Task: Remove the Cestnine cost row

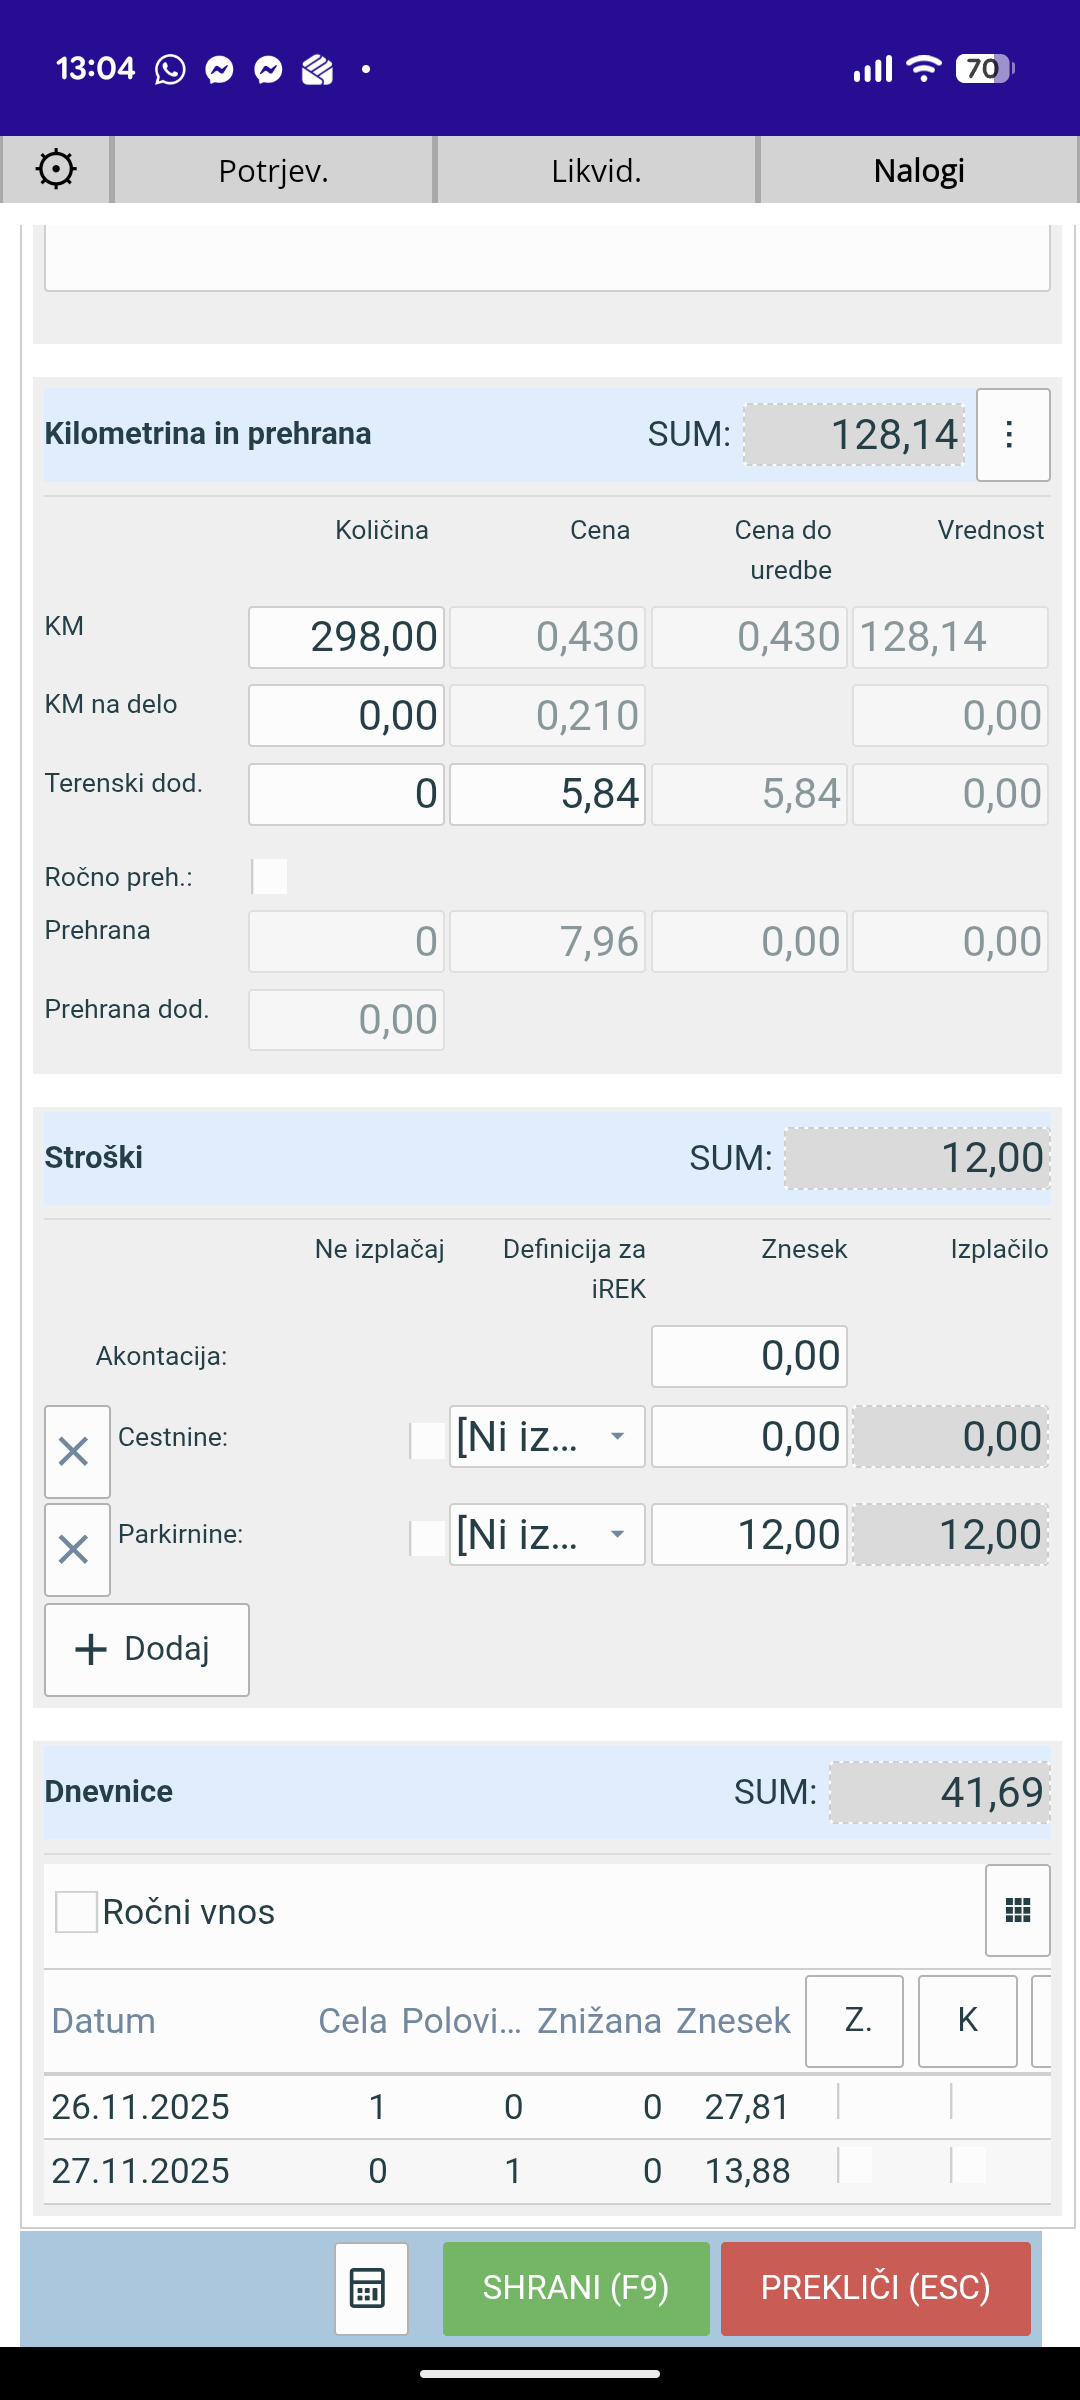Action: click(76, 1451)
